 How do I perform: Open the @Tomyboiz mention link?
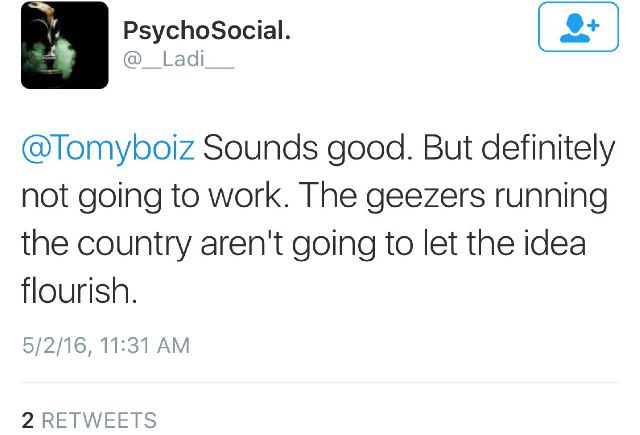pos(110,148)
